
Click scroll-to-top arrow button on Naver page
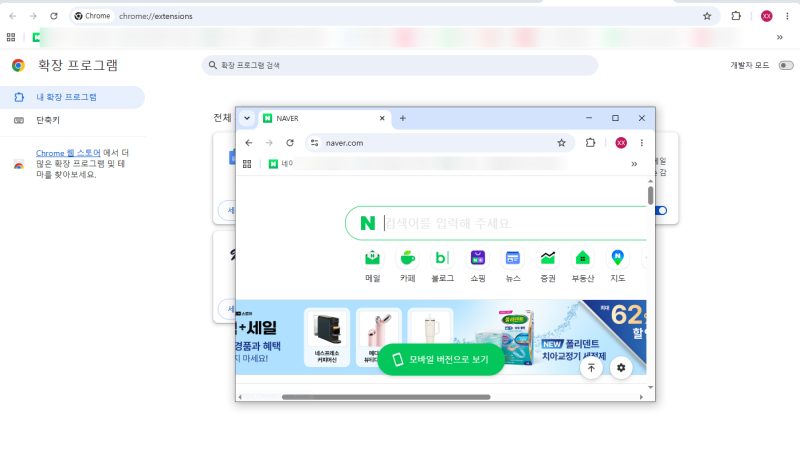591,368
